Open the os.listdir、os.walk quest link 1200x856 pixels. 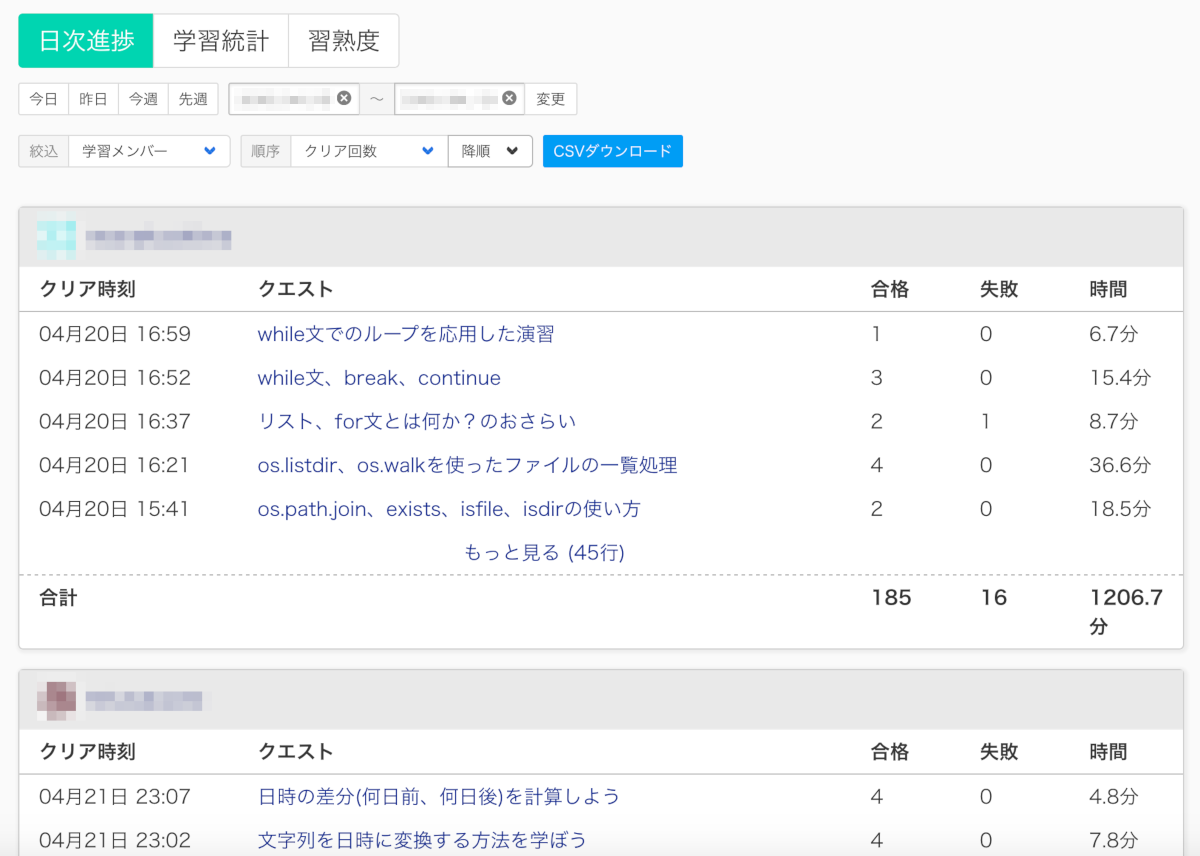(x=467, y=465)
